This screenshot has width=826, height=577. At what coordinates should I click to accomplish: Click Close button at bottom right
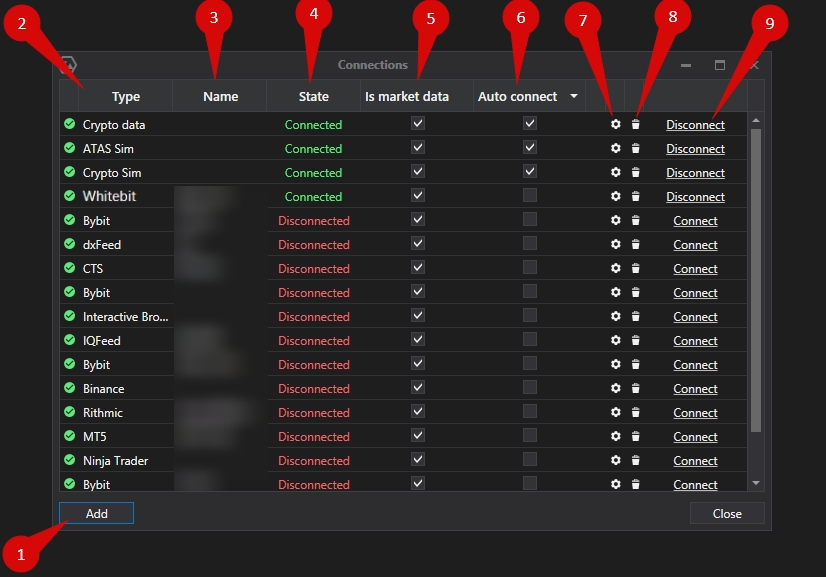pyautogui.click(x=727, y=513)
